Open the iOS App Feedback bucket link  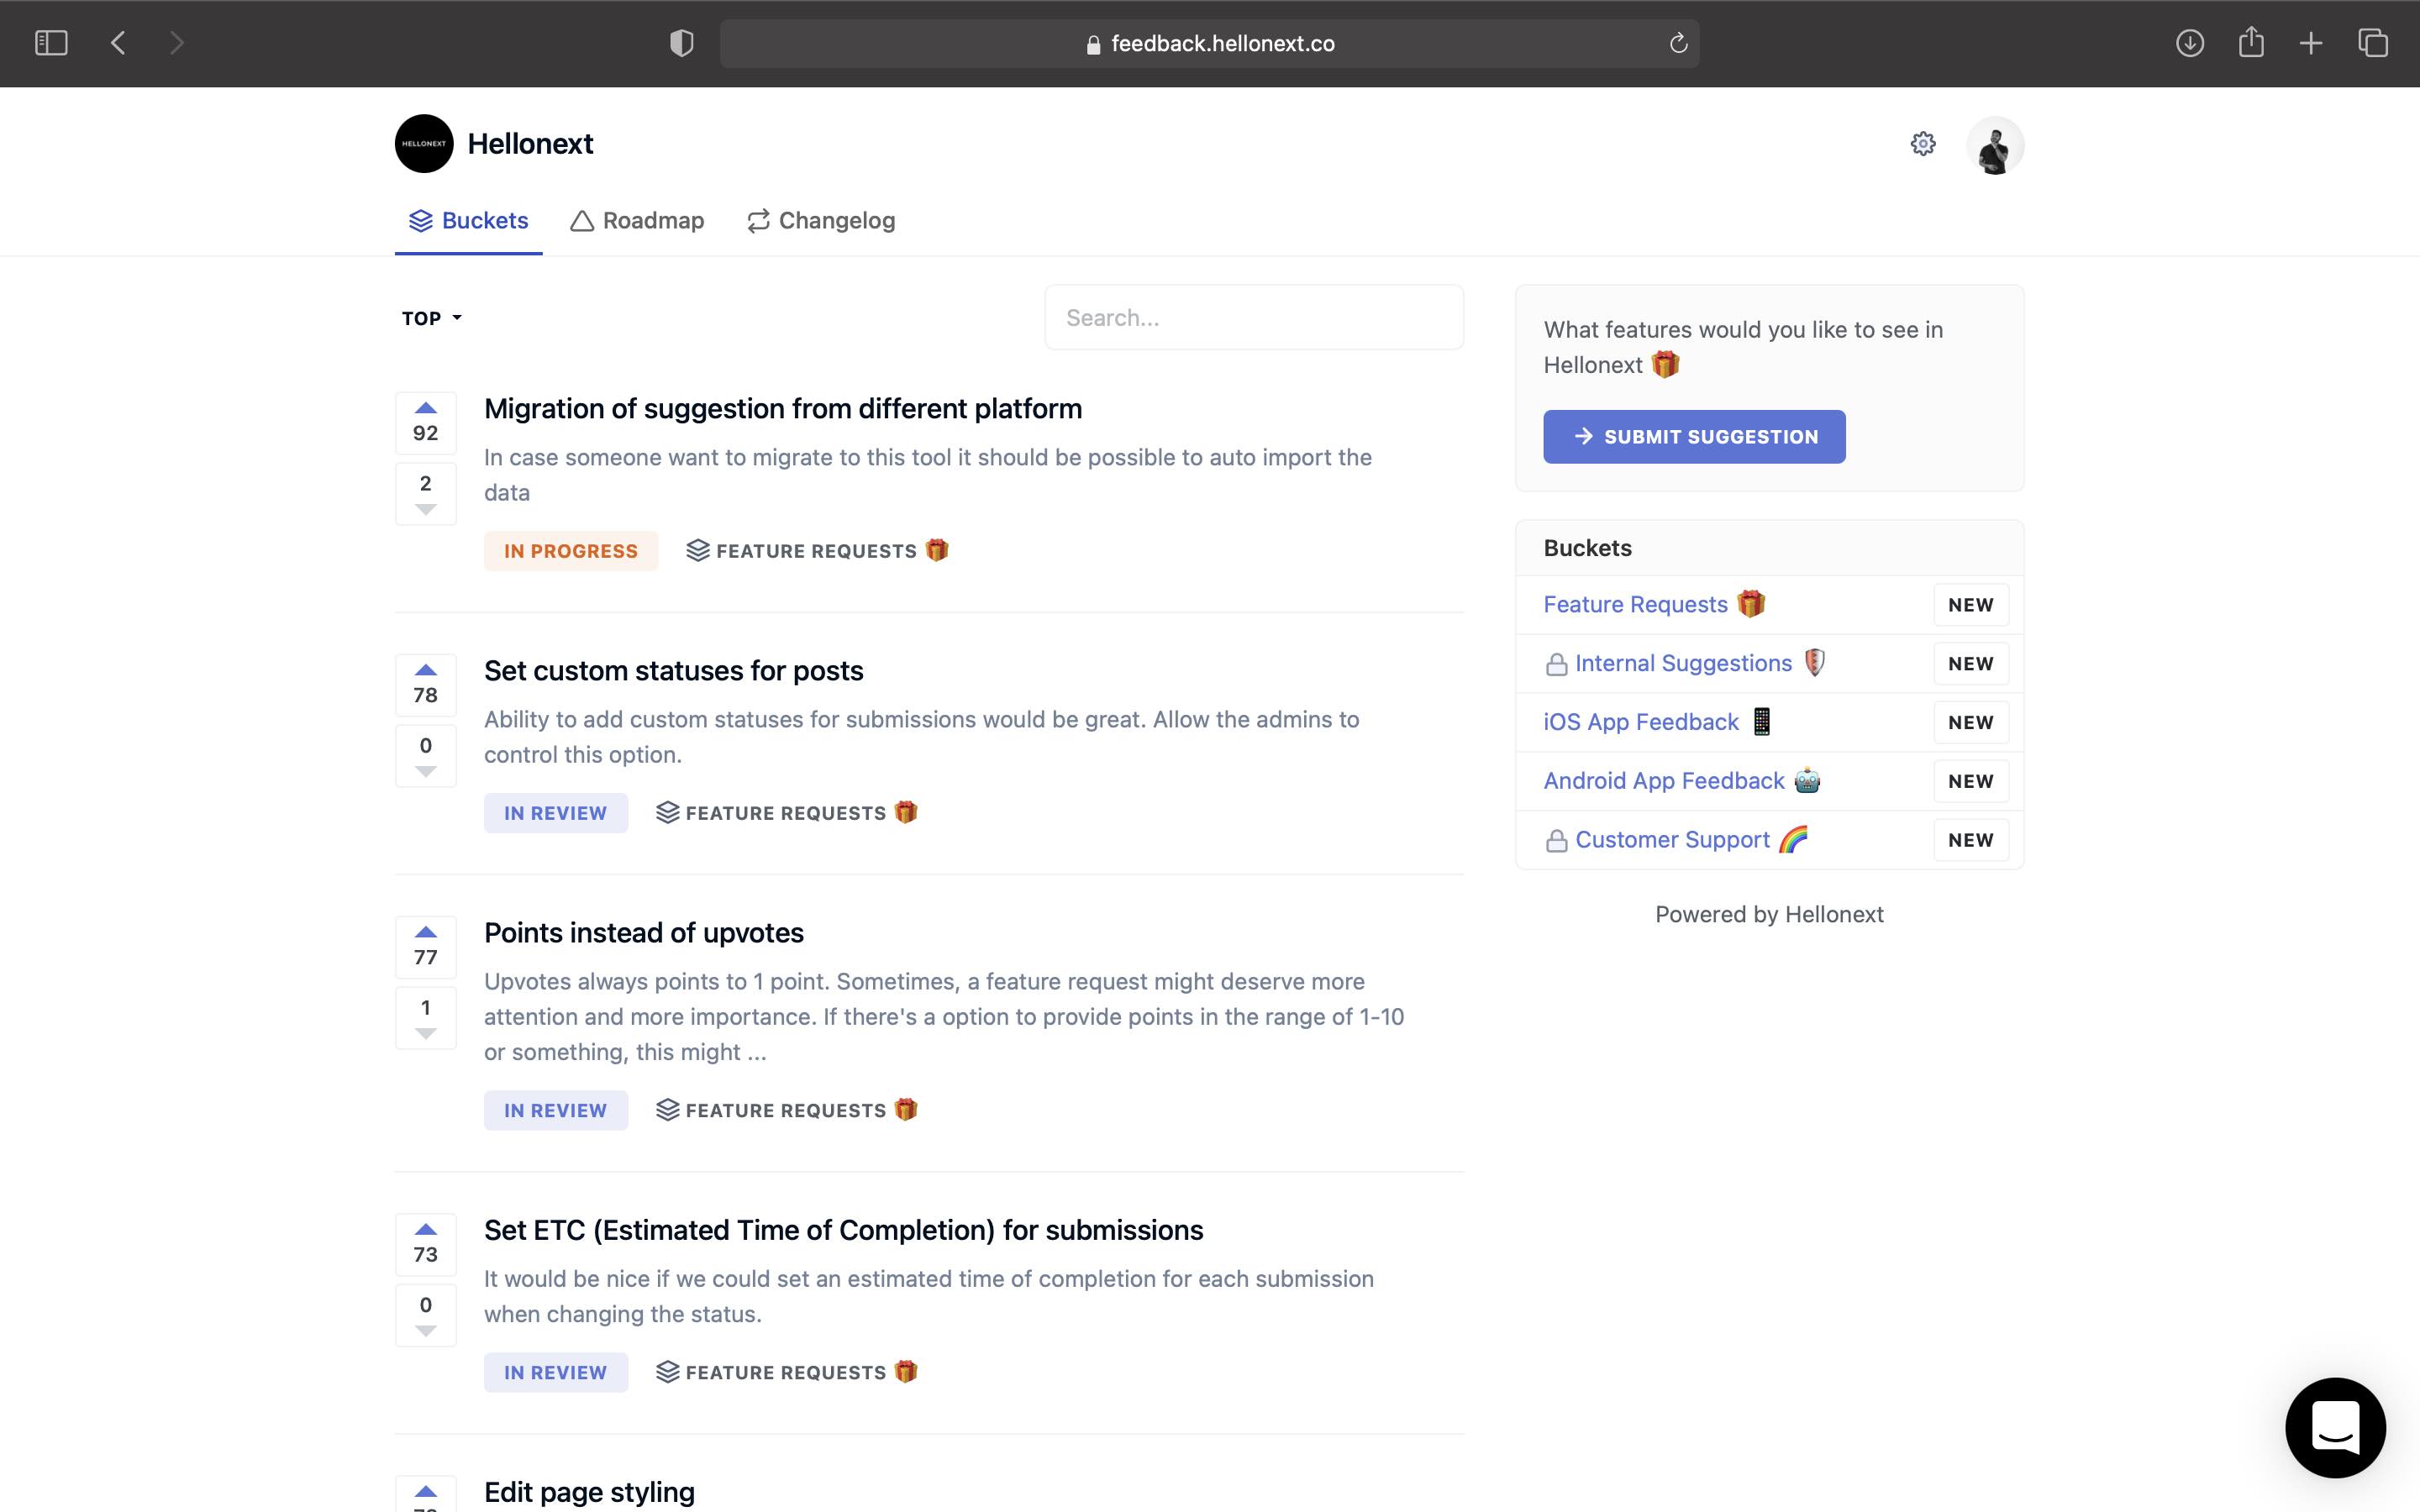(x=1640, y=721)
